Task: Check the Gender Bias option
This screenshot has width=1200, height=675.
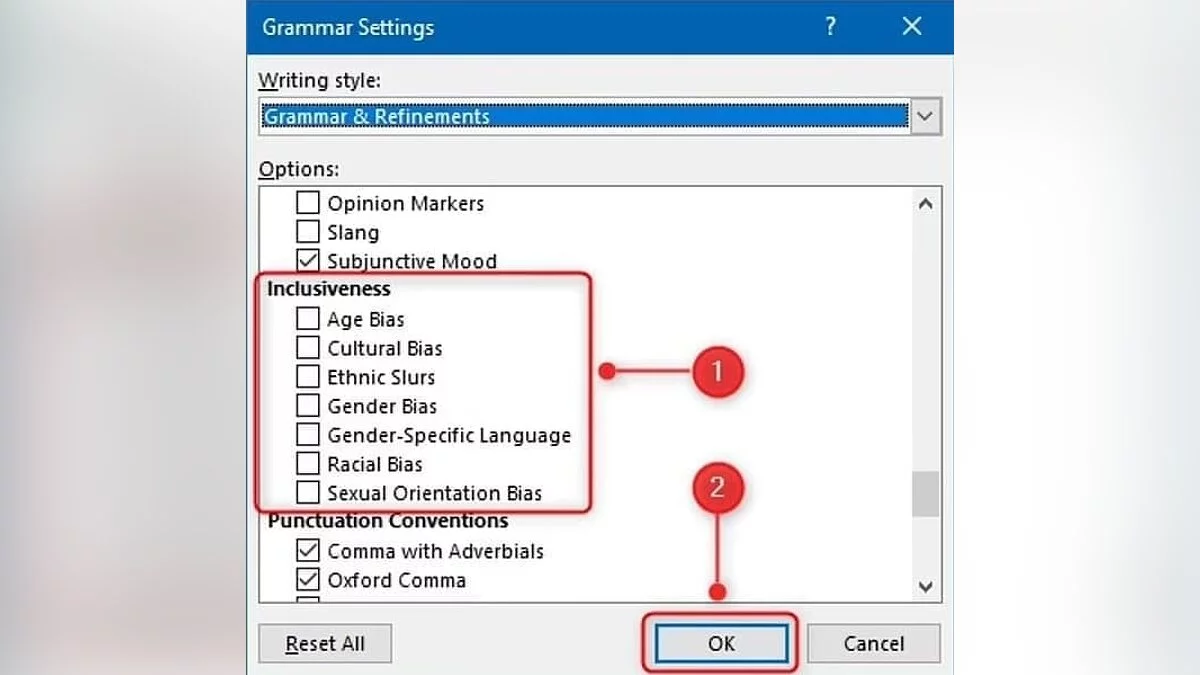Action: click(x=308, y=406)
